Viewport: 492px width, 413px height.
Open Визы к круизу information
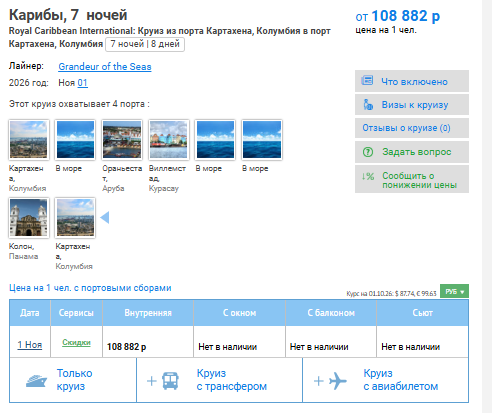(x=412, y=105)
